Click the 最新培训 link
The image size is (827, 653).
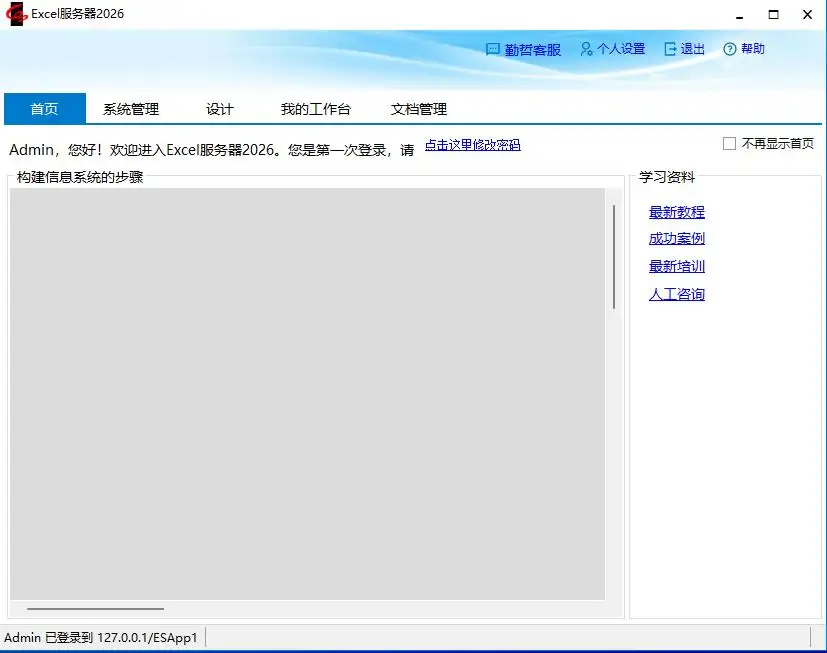(677, 266)
